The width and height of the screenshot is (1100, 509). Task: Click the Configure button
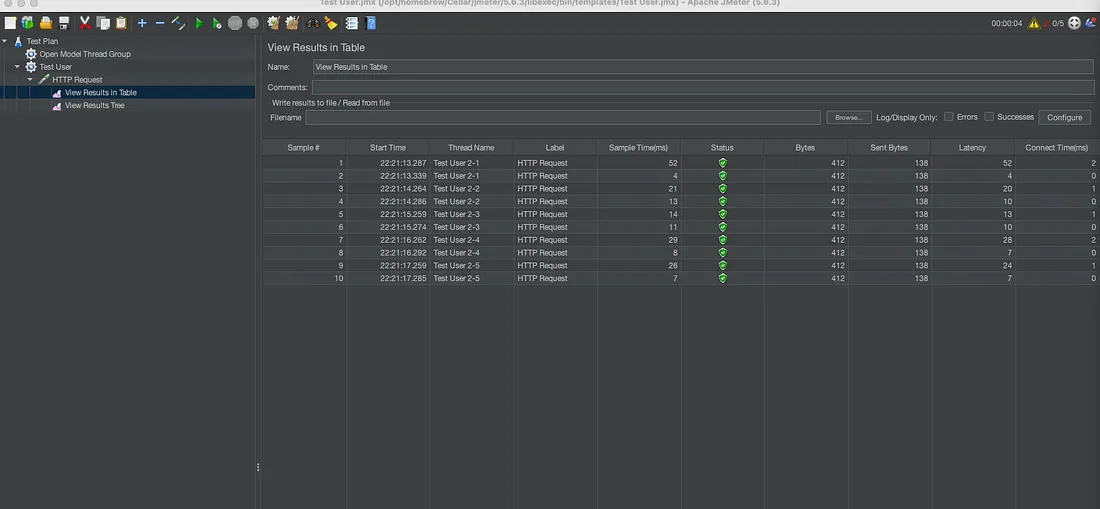pyautogui.click(x=1064, y=118)
